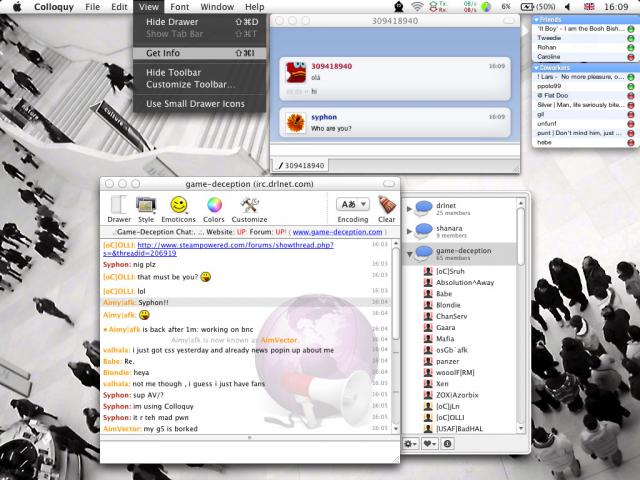
Task: Open the Encoding dropdown in the toolbar
Action: coord(353,204)
